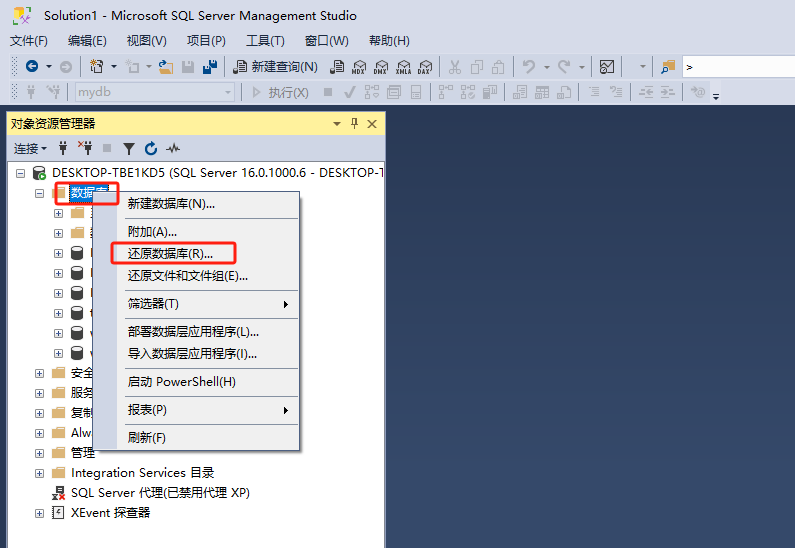The height and width of the screenshot is (548, 795).
Task: Click the new project icon
Action: (96, 66)
